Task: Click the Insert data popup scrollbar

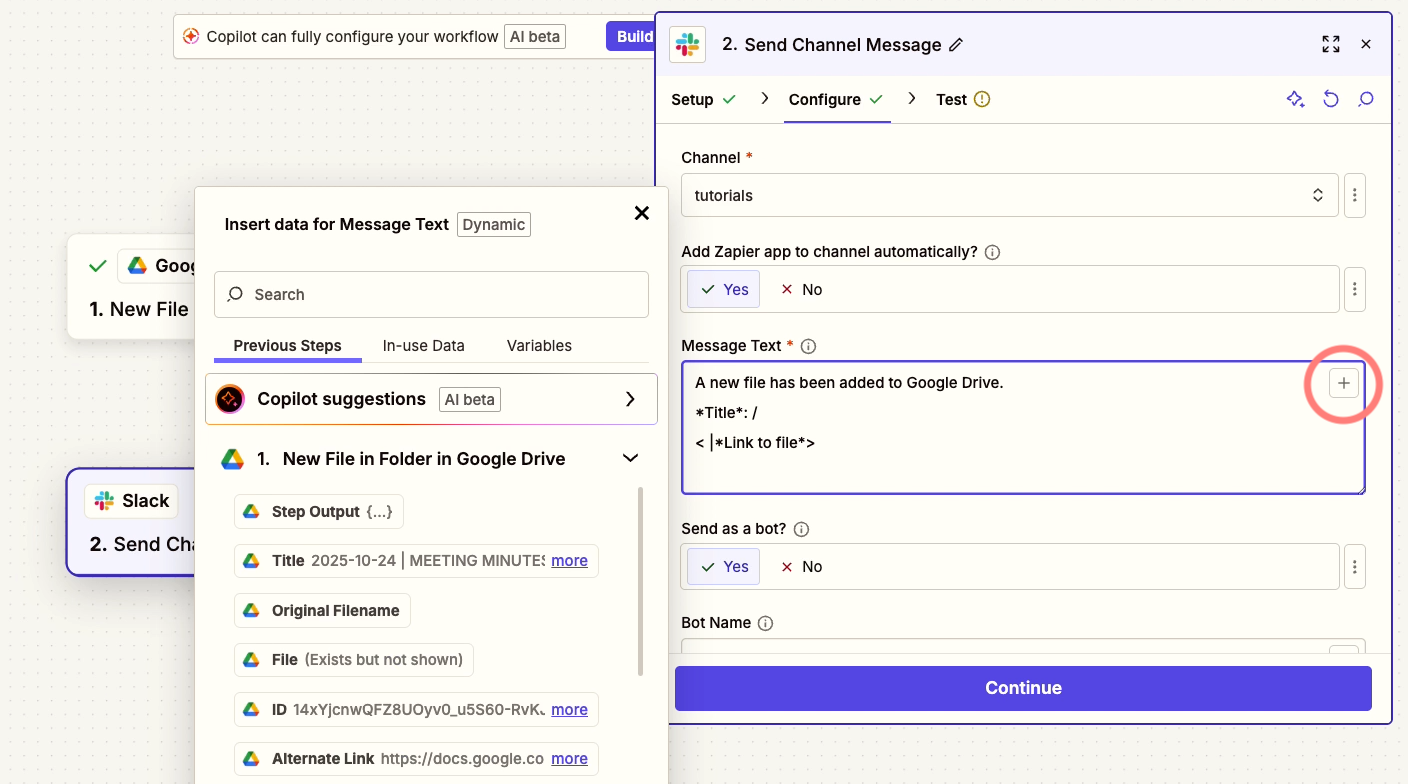Action: [640, 581]
